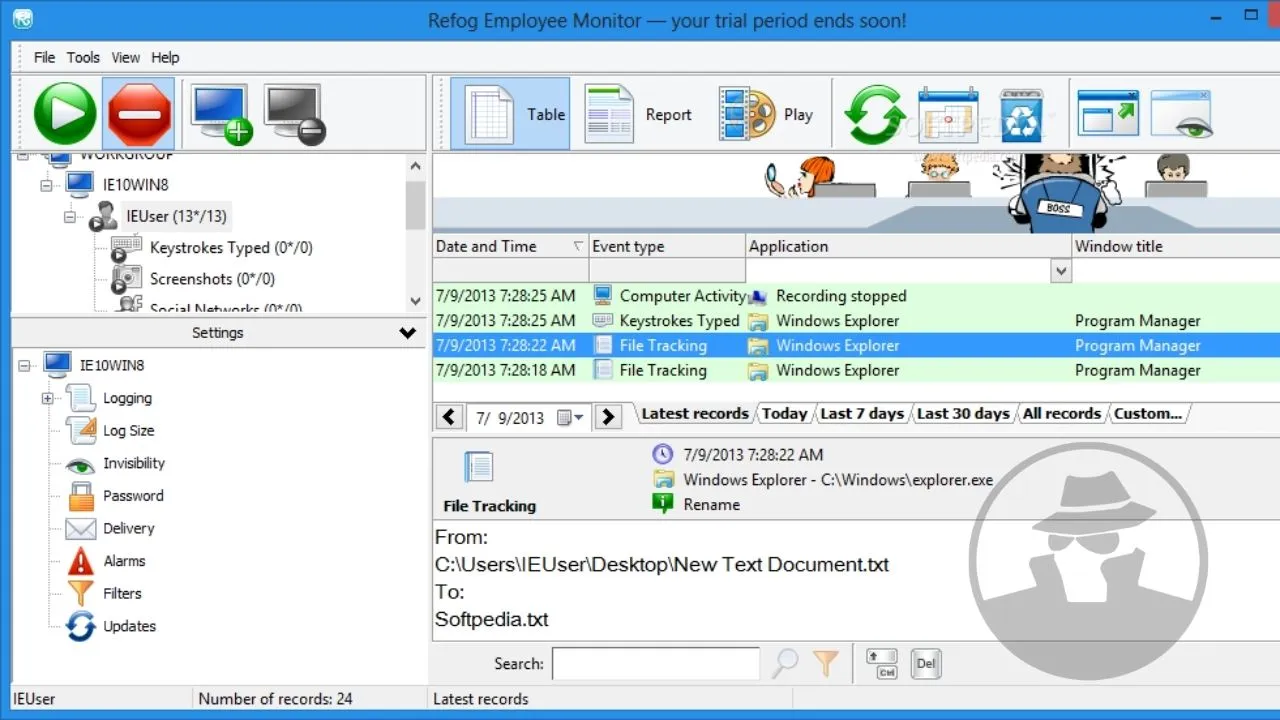Click the funnel filter icon beside search
Viewport: 1280px width, 720px height.
(825, 663)
